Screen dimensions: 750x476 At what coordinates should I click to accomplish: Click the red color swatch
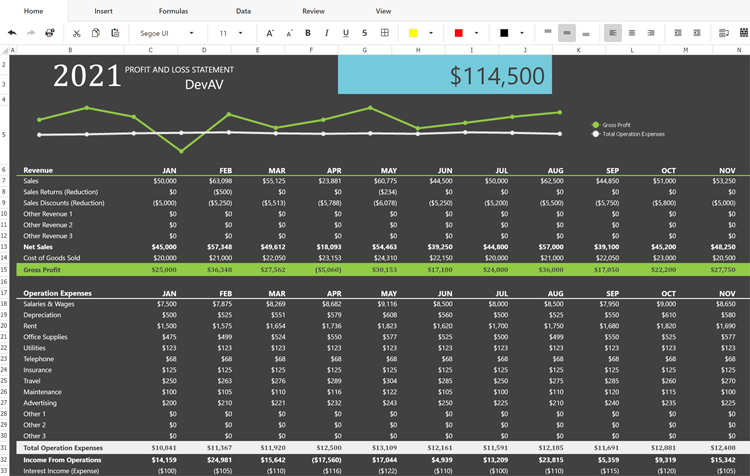[459, 33]
